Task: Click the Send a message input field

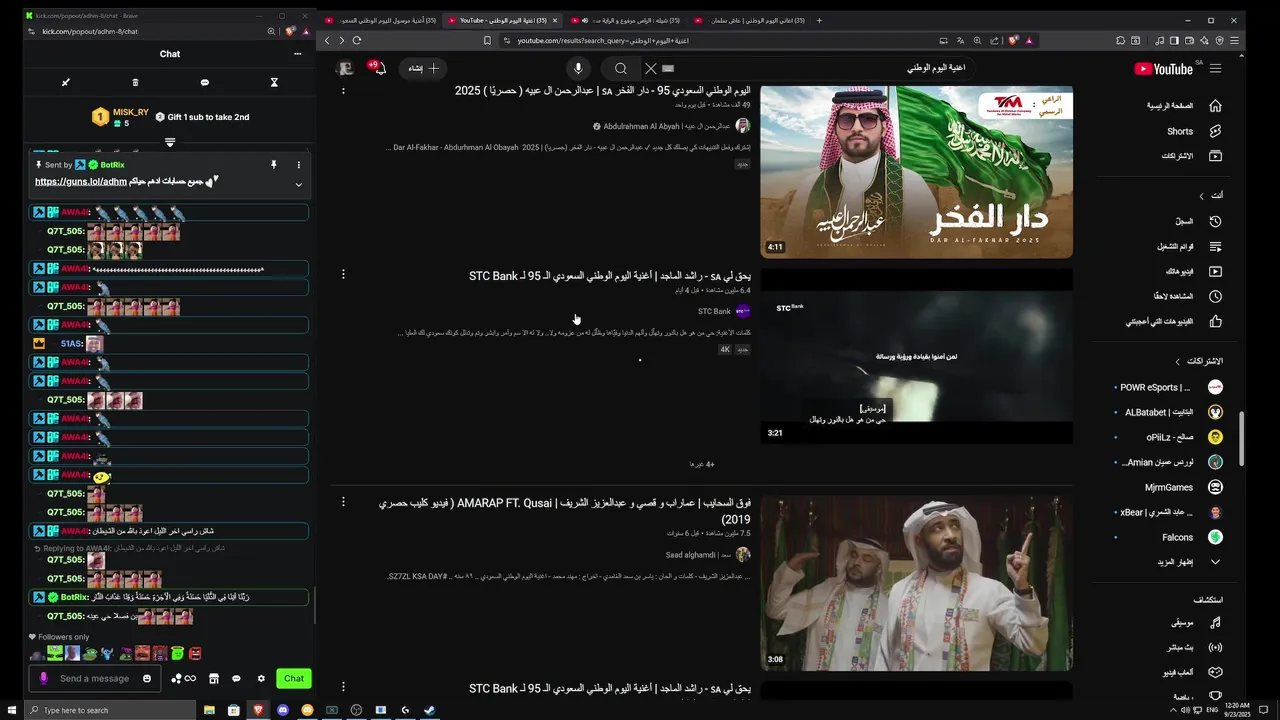Action: click(x=95, y=678)
